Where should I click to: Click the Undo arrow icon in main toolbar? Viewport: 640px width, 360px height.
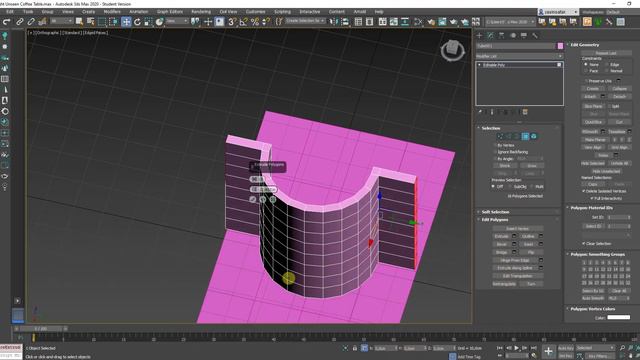tap(7, 22)
